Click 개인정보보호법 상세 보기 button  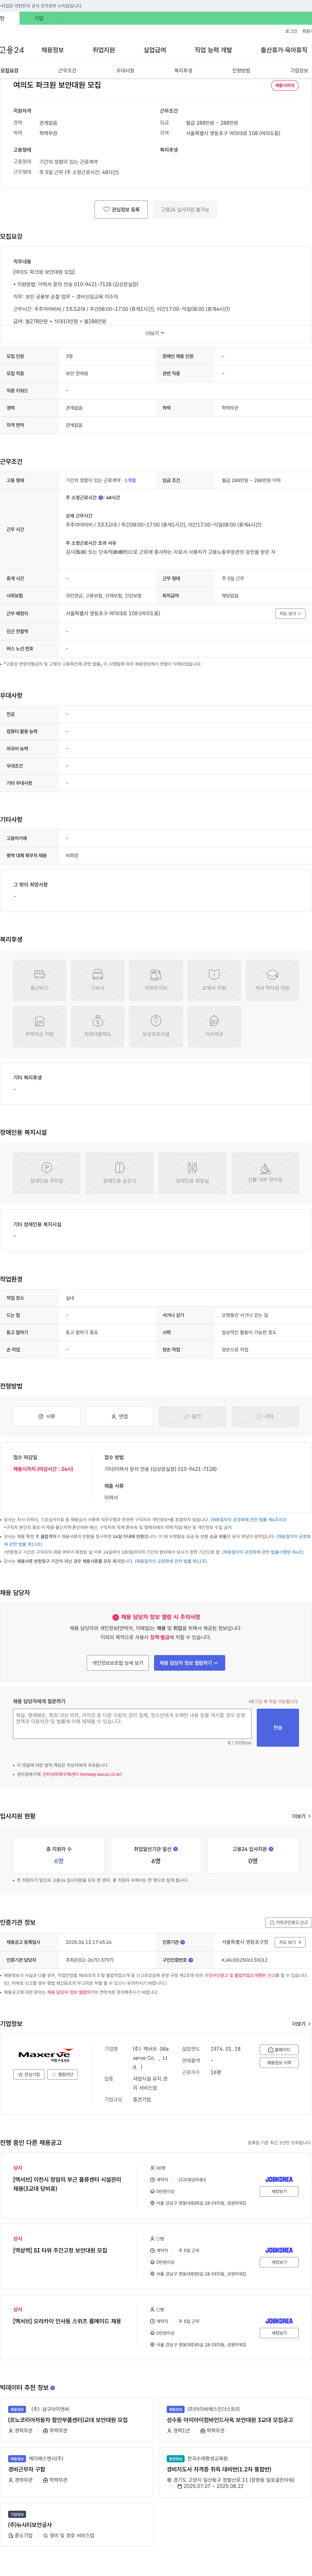[x=118, y=1663]
